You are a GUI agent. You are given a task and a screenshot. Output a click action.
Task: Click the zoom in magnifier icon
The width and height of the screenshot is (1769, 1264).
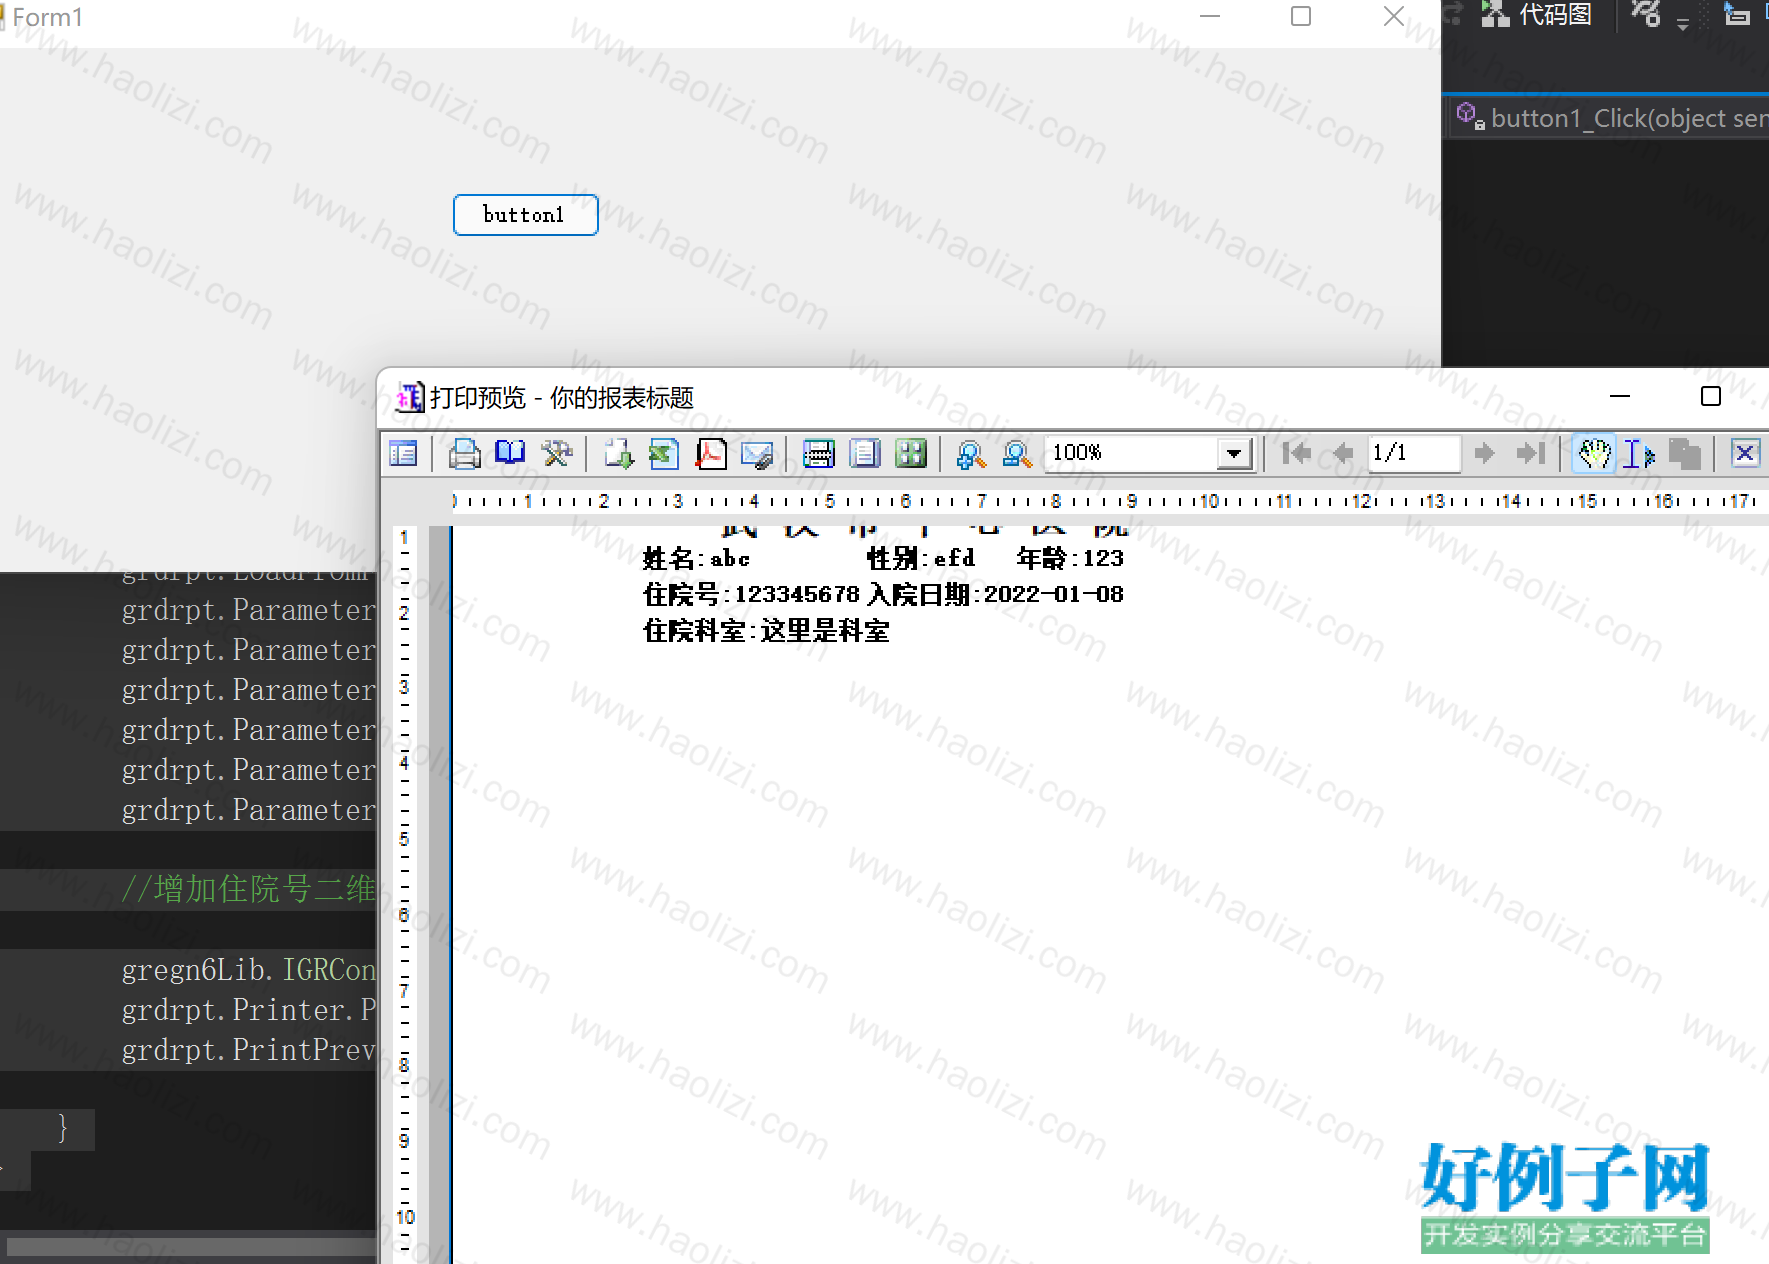click(x=971, y=454)
